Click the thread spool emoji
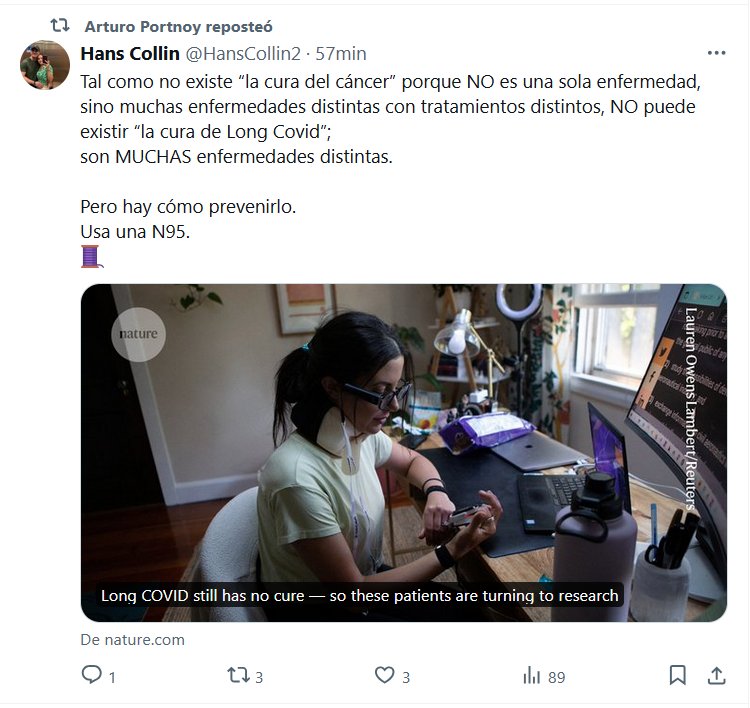The height and width of the screenshot is (708, 750). point(91,256)
